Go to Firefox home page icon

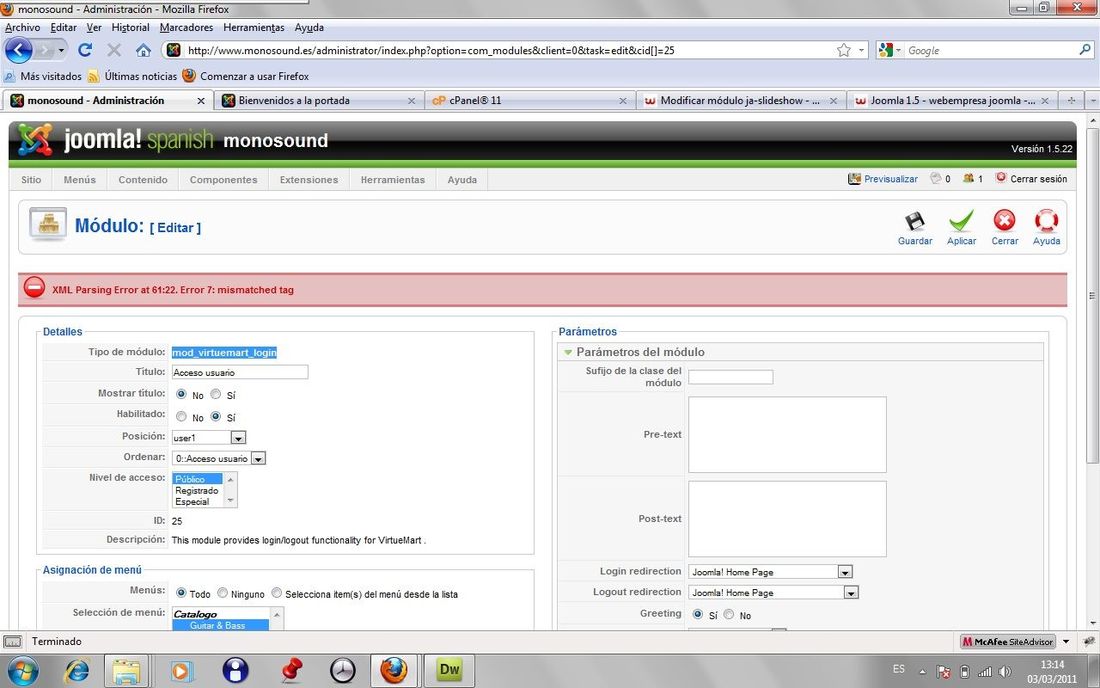pos(143,50)
